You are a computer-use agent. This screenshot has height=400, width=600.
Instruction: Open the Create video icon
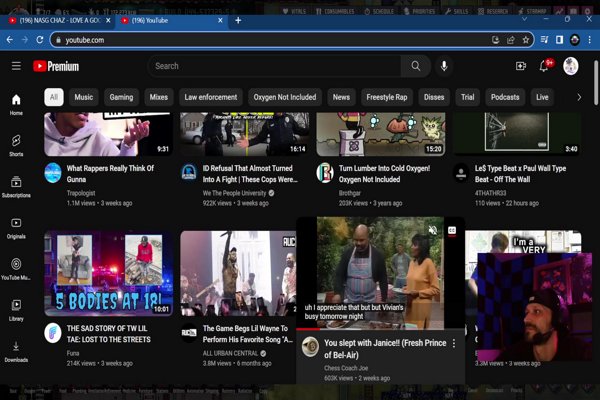pyautogui.click(x=521, y=66)
